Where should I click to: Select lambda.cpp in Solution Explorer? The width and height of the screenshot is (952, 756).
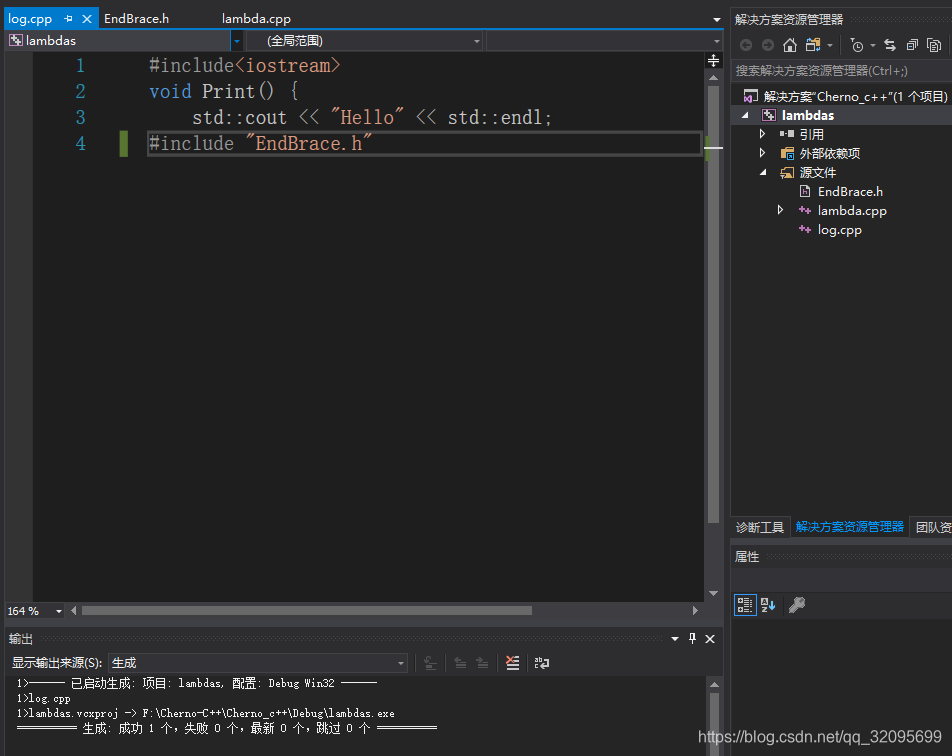[x=852, y=211]
